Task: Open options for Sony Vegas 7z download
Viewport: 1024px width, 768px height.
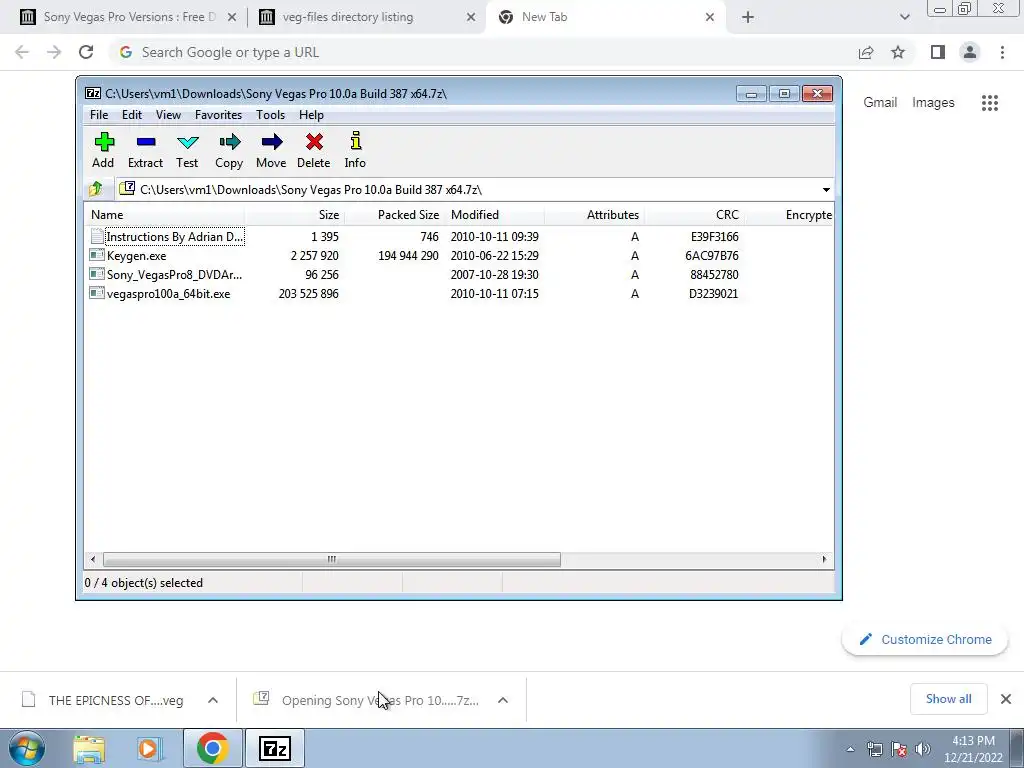Action: [x=503, y=700]
